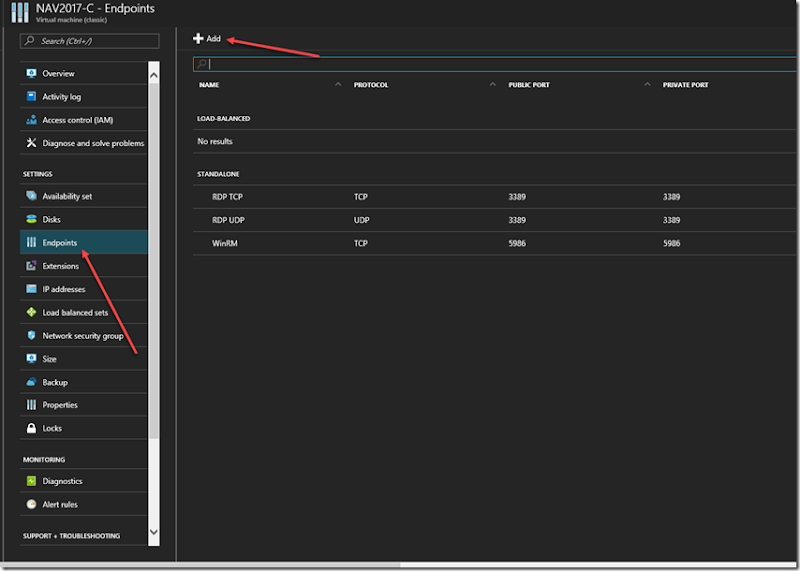Go to Network security group settings
Screen dimensions: 800x571
point(84,335)
